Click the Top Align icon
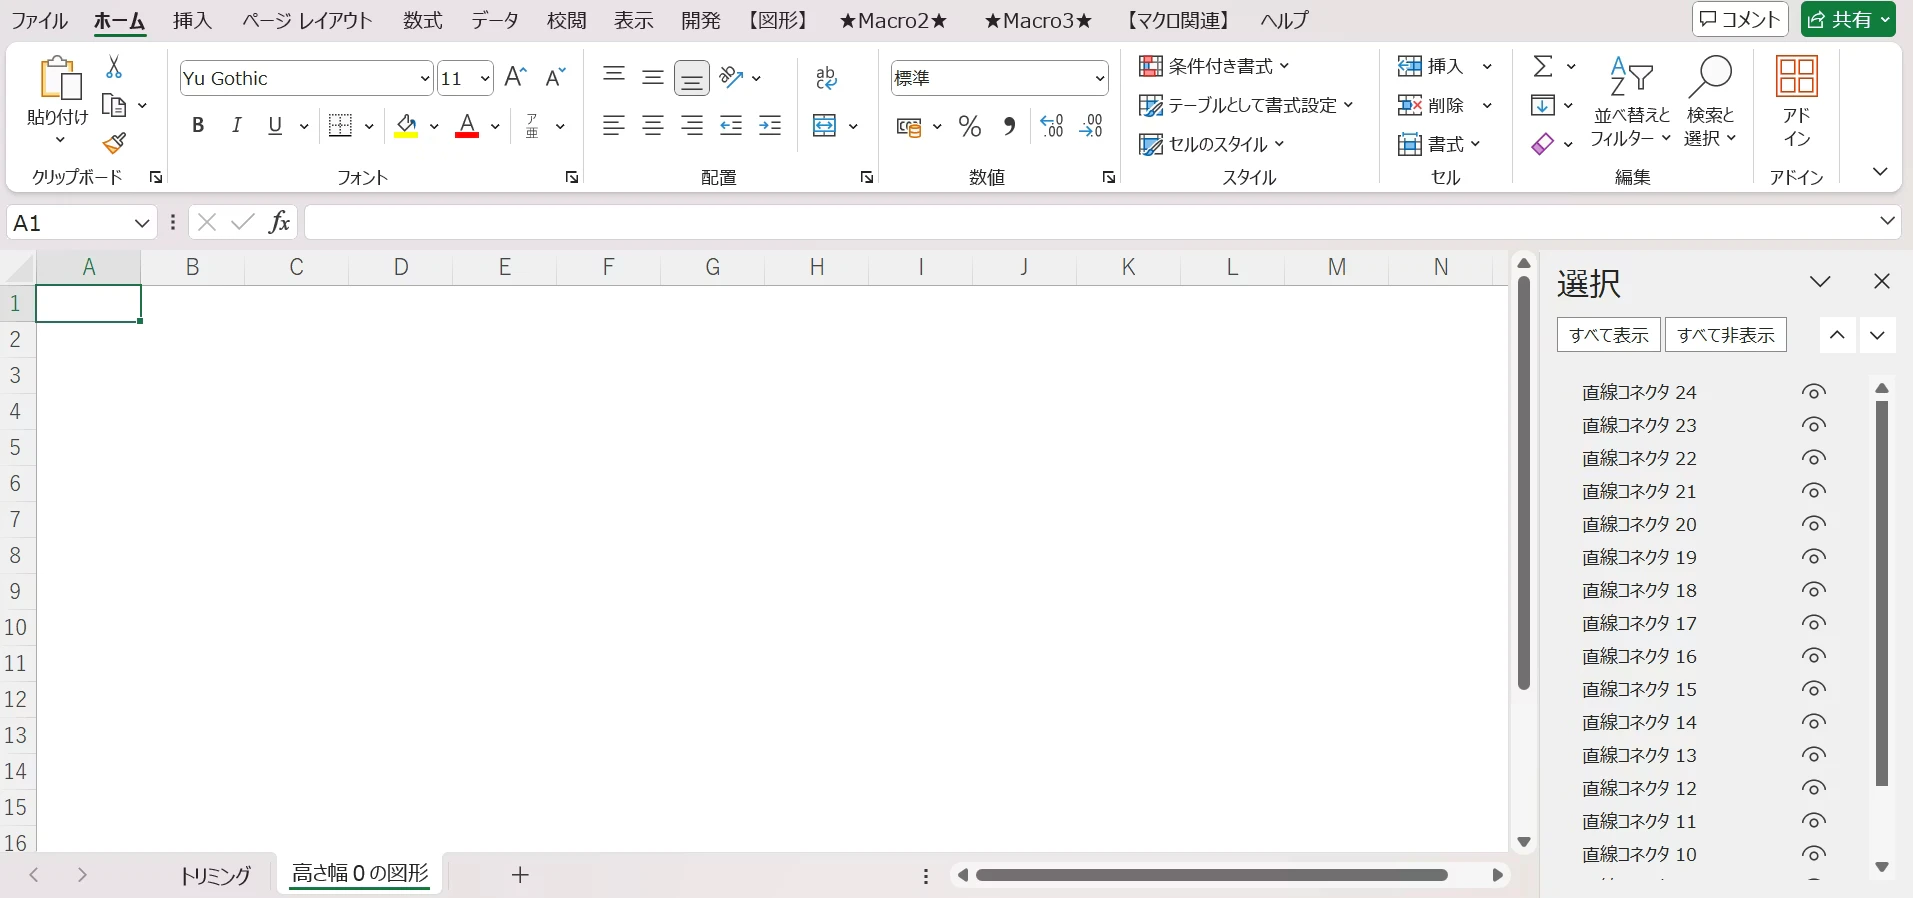1913x898 pixels. pos(614,77)
